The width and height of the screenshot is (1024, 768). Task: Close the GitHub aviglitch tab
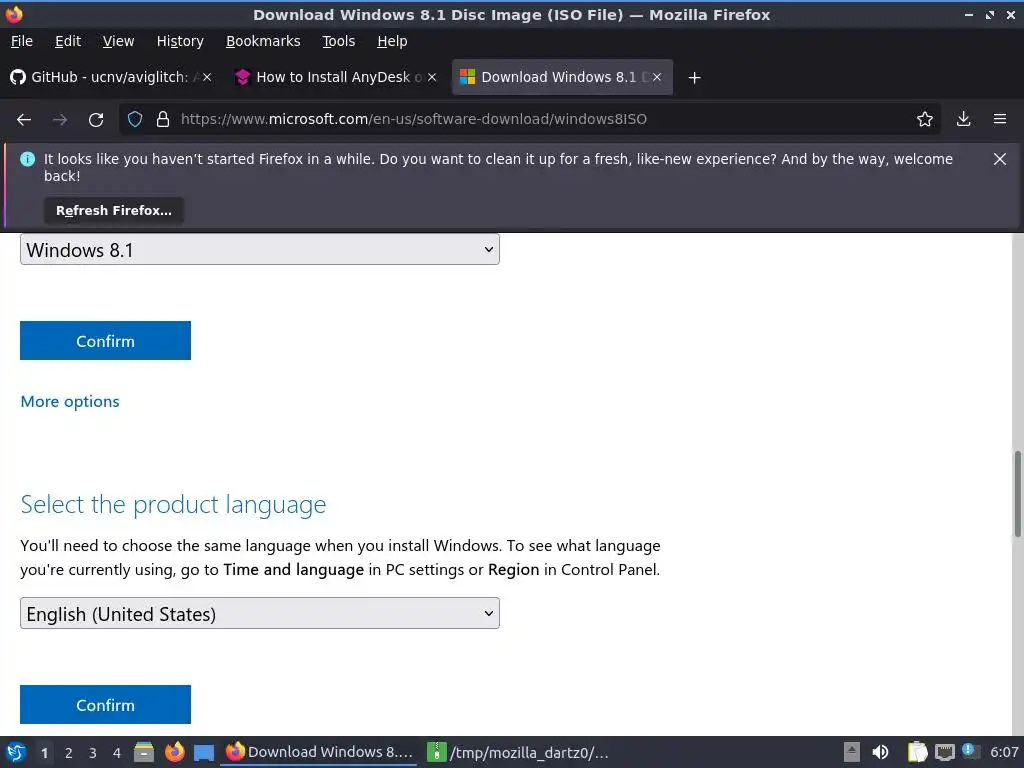207,77
